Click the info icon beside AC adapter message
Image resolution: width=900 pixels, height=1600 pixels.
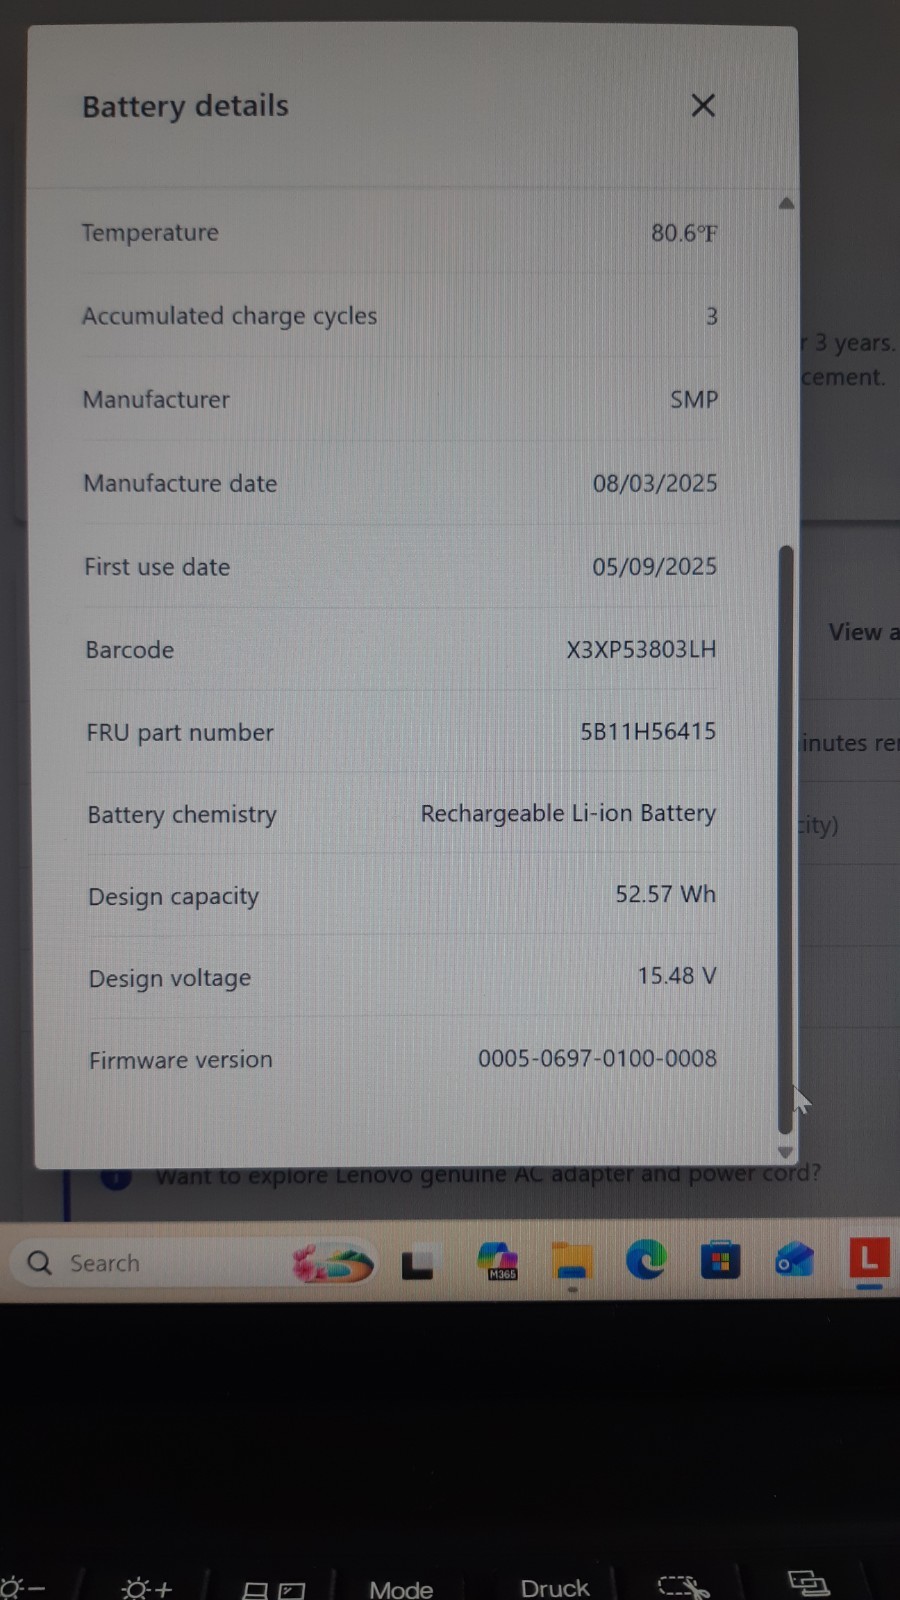[x=116, y=1178]
